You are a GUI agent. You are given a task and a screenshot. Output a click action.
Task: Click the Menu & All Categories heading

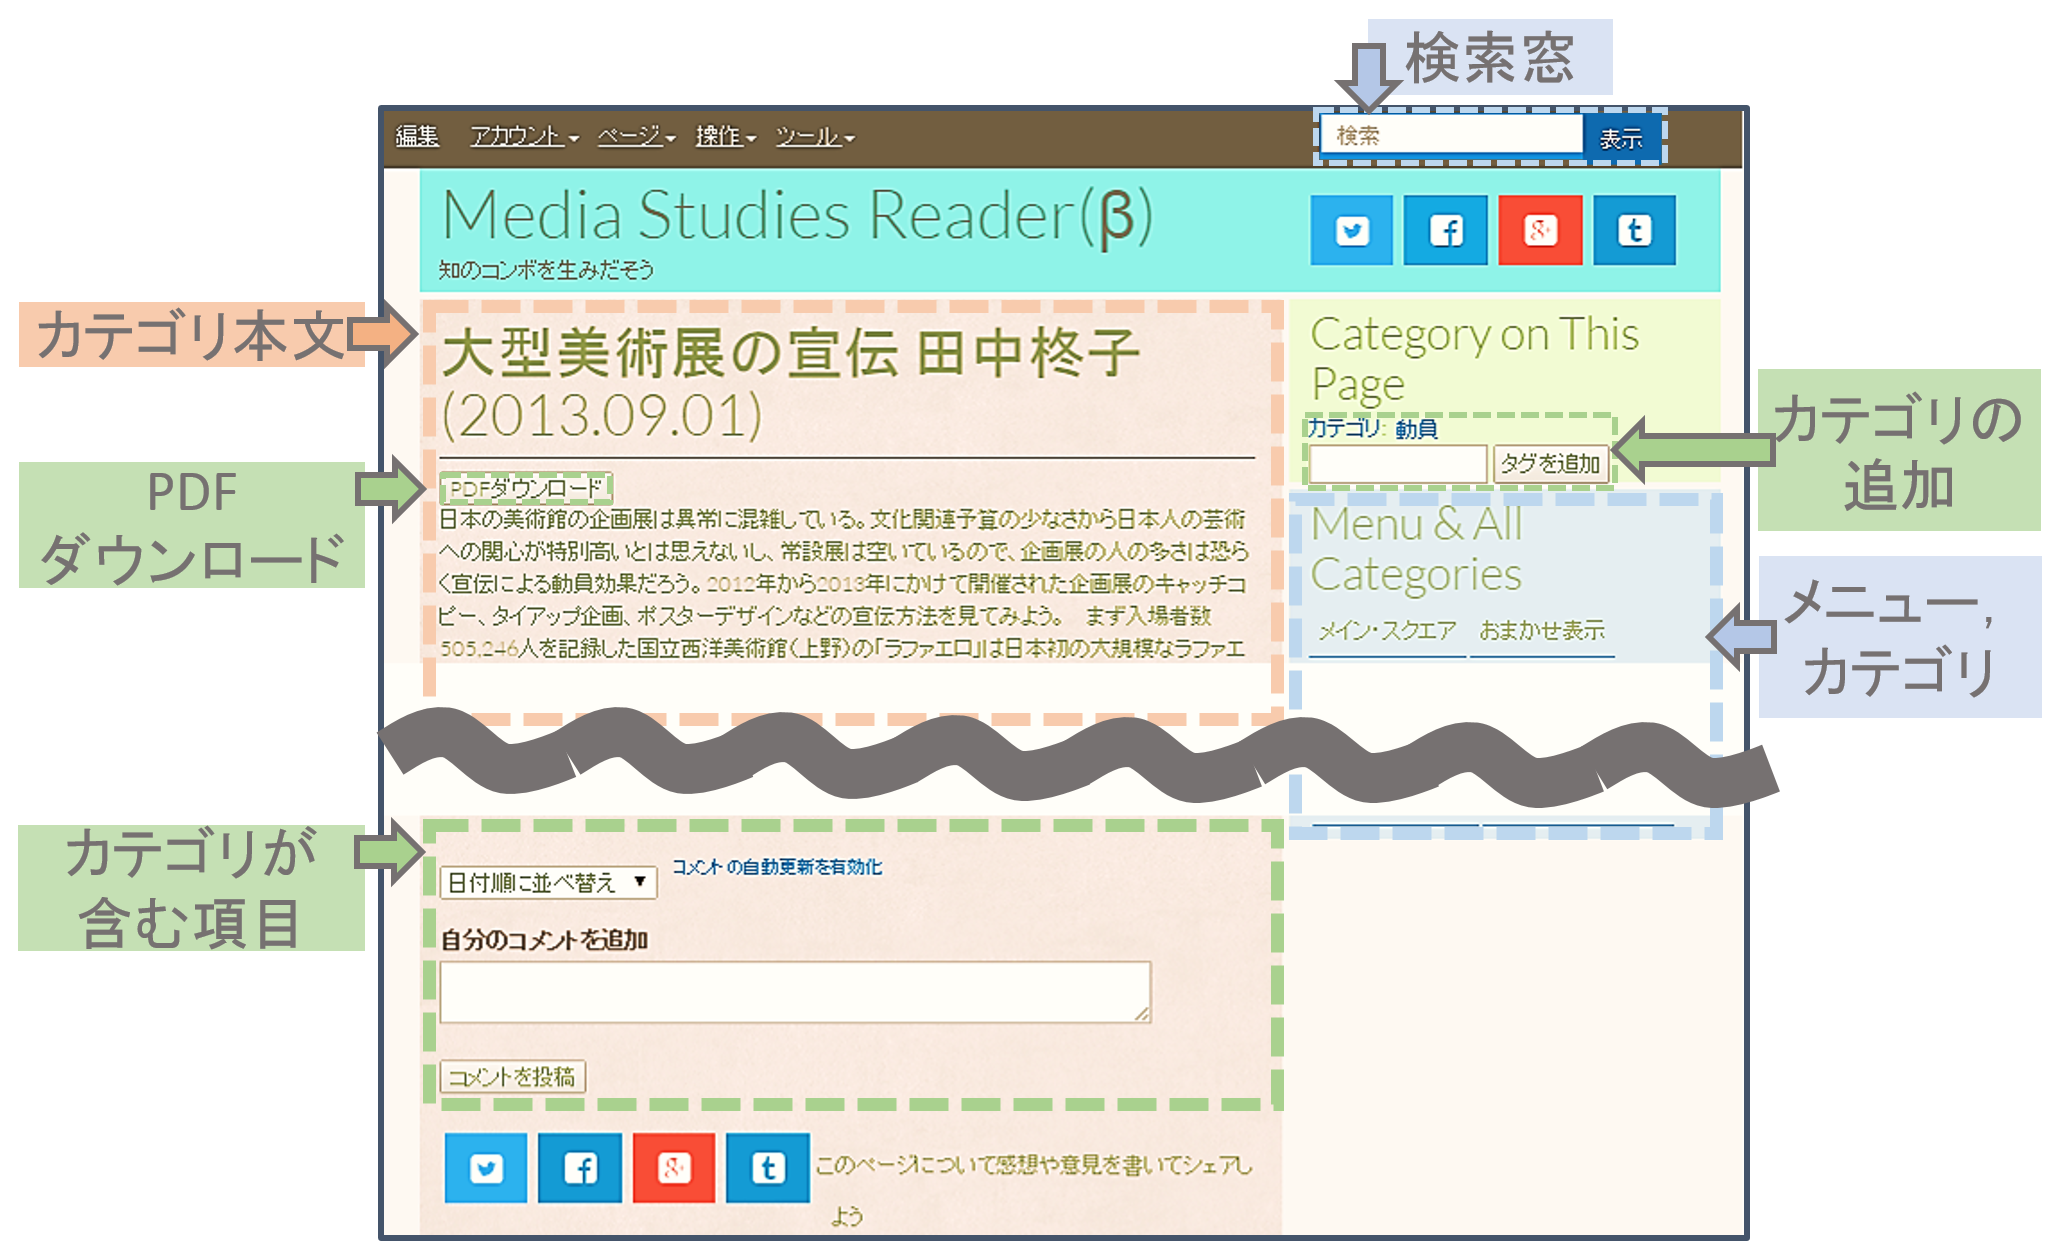tap(1416, 549)
